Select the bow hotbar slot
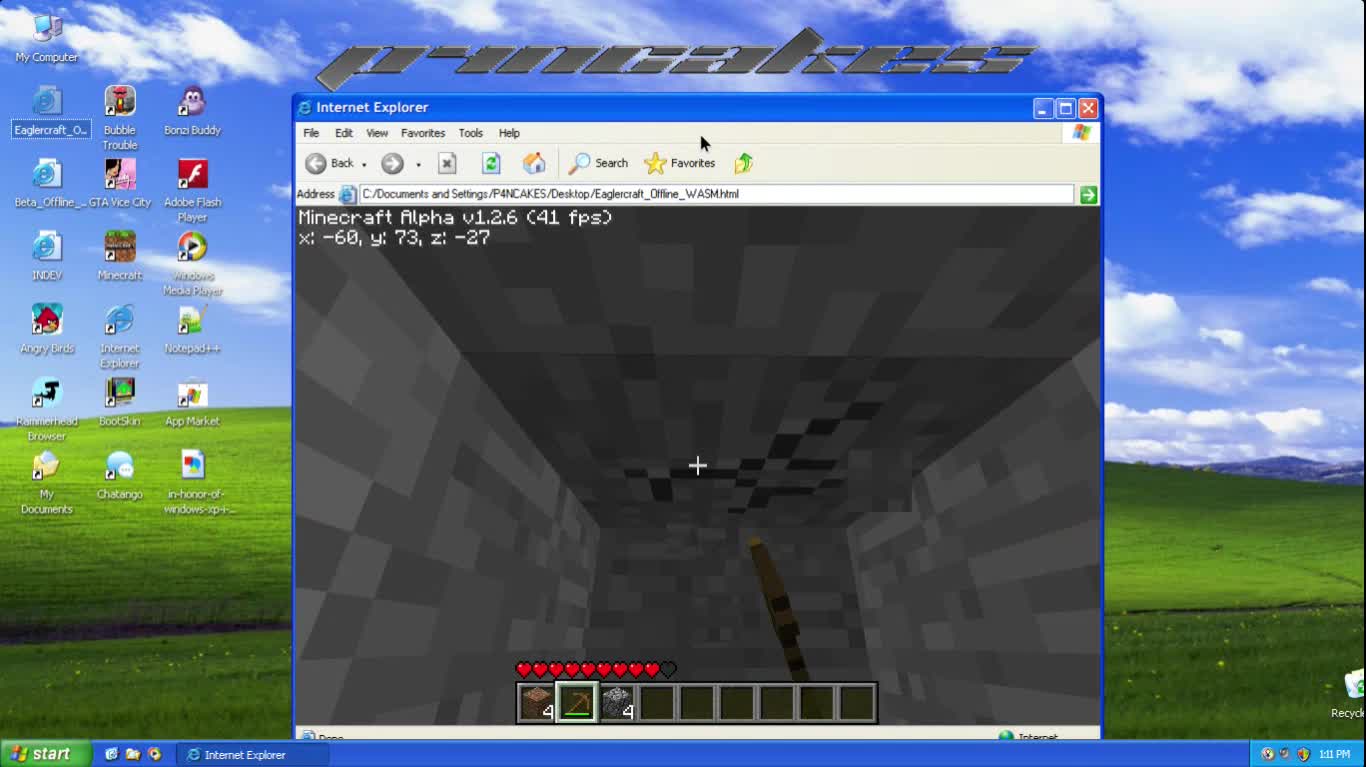 (x=577, y=703)
